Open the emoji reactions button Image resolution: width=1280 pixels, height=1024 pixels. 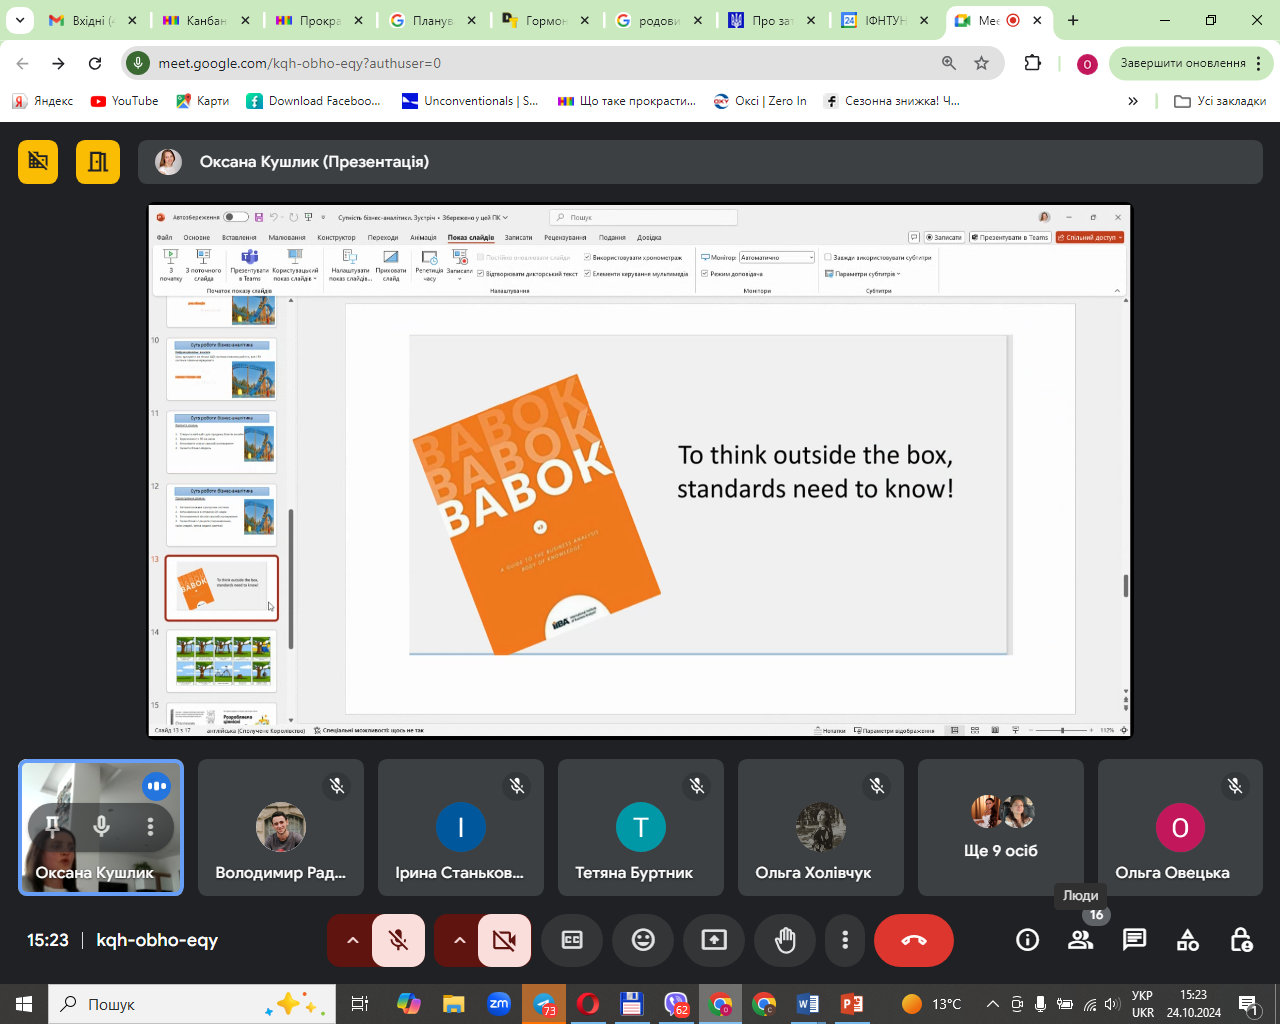(x=643, y=940)
